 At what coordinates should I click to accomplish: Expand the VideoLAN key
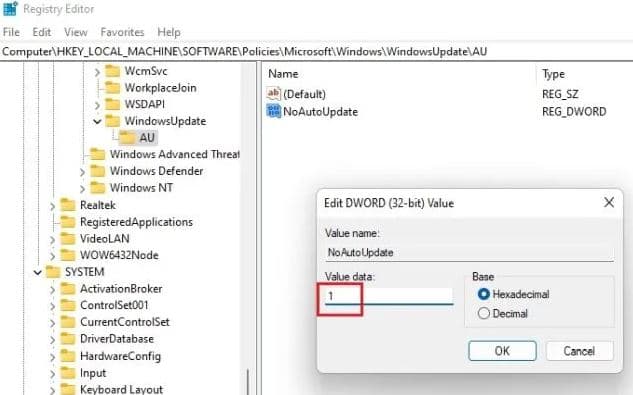52,240
